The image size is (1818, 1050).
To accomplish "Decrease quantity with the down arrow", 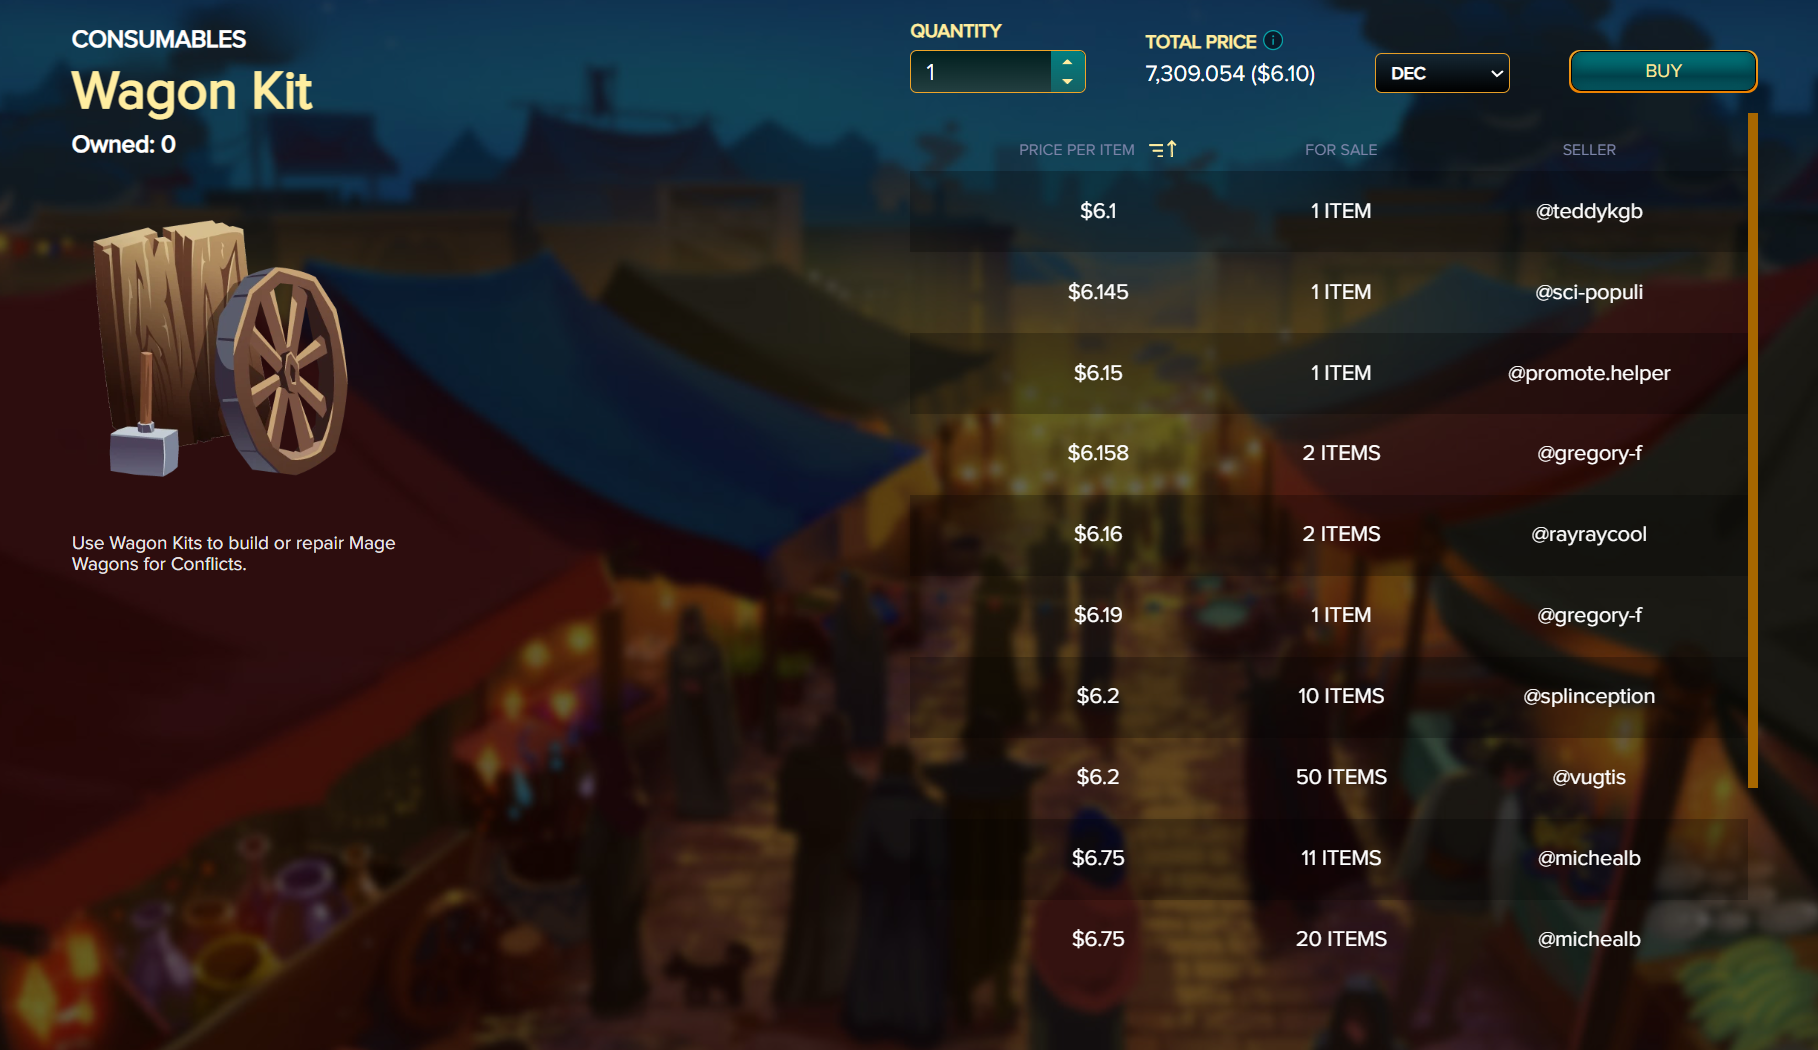I will 1067,81.
